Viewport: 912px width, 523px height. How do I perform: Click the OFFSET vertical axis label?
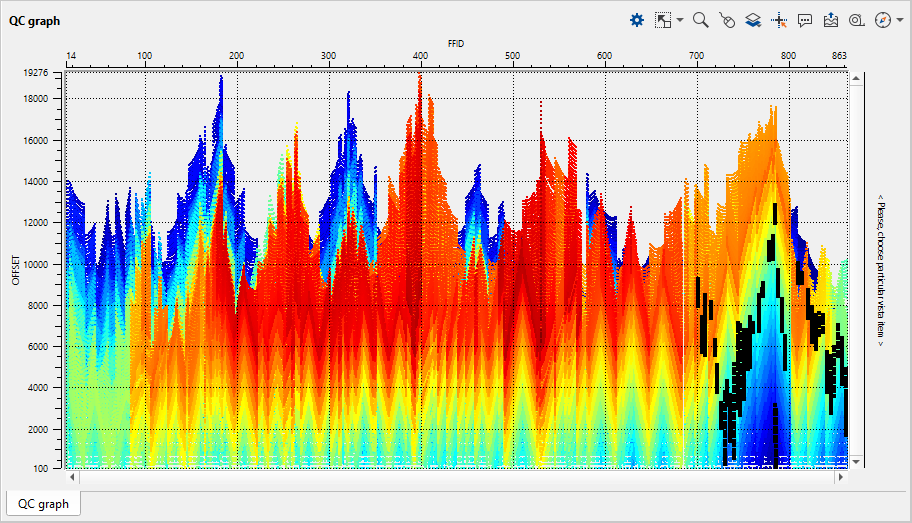click(15, 268)
